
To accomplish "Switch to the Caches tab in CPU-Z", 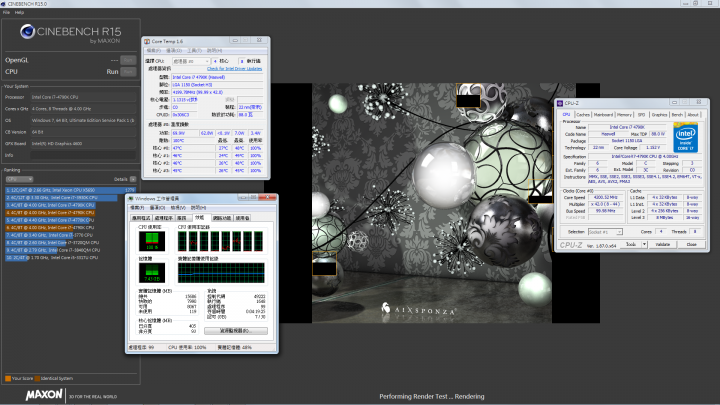I will click(x=583, y=115).
